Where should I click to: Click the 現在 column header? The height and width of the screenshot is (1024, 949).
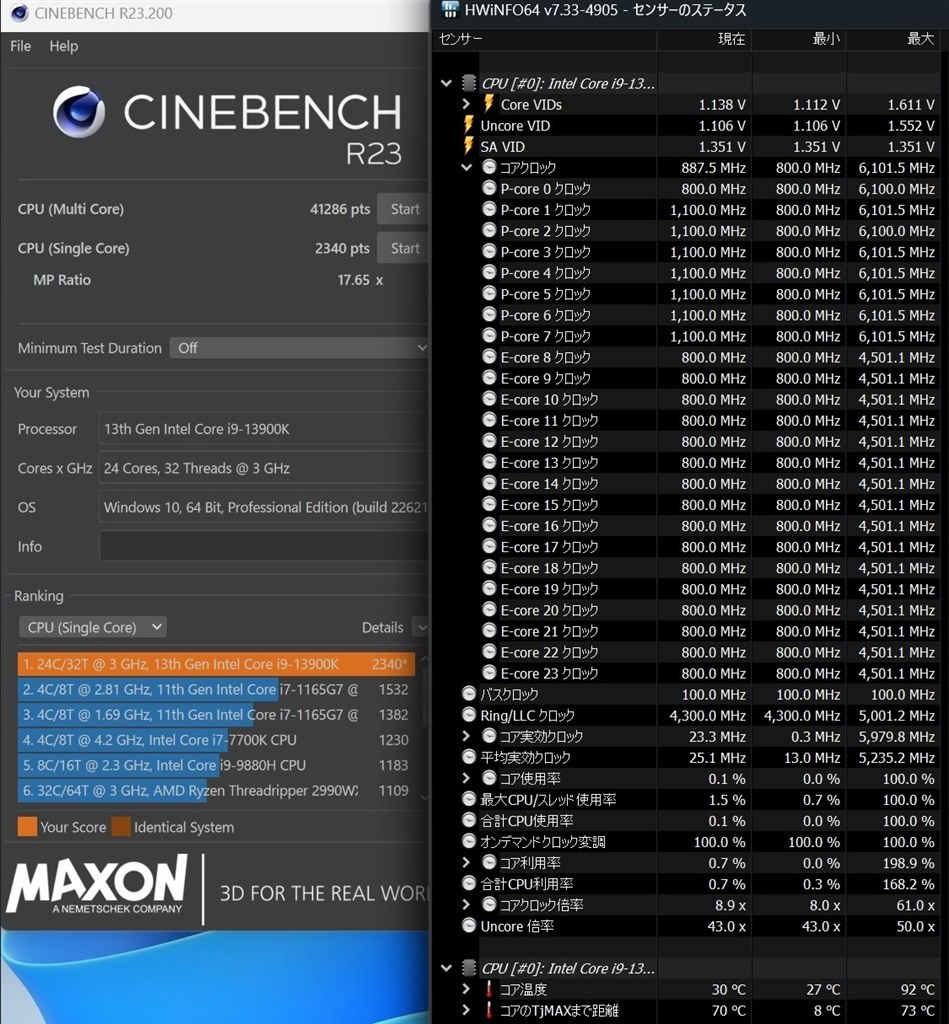pyautogui.click(x=704, y=39)
